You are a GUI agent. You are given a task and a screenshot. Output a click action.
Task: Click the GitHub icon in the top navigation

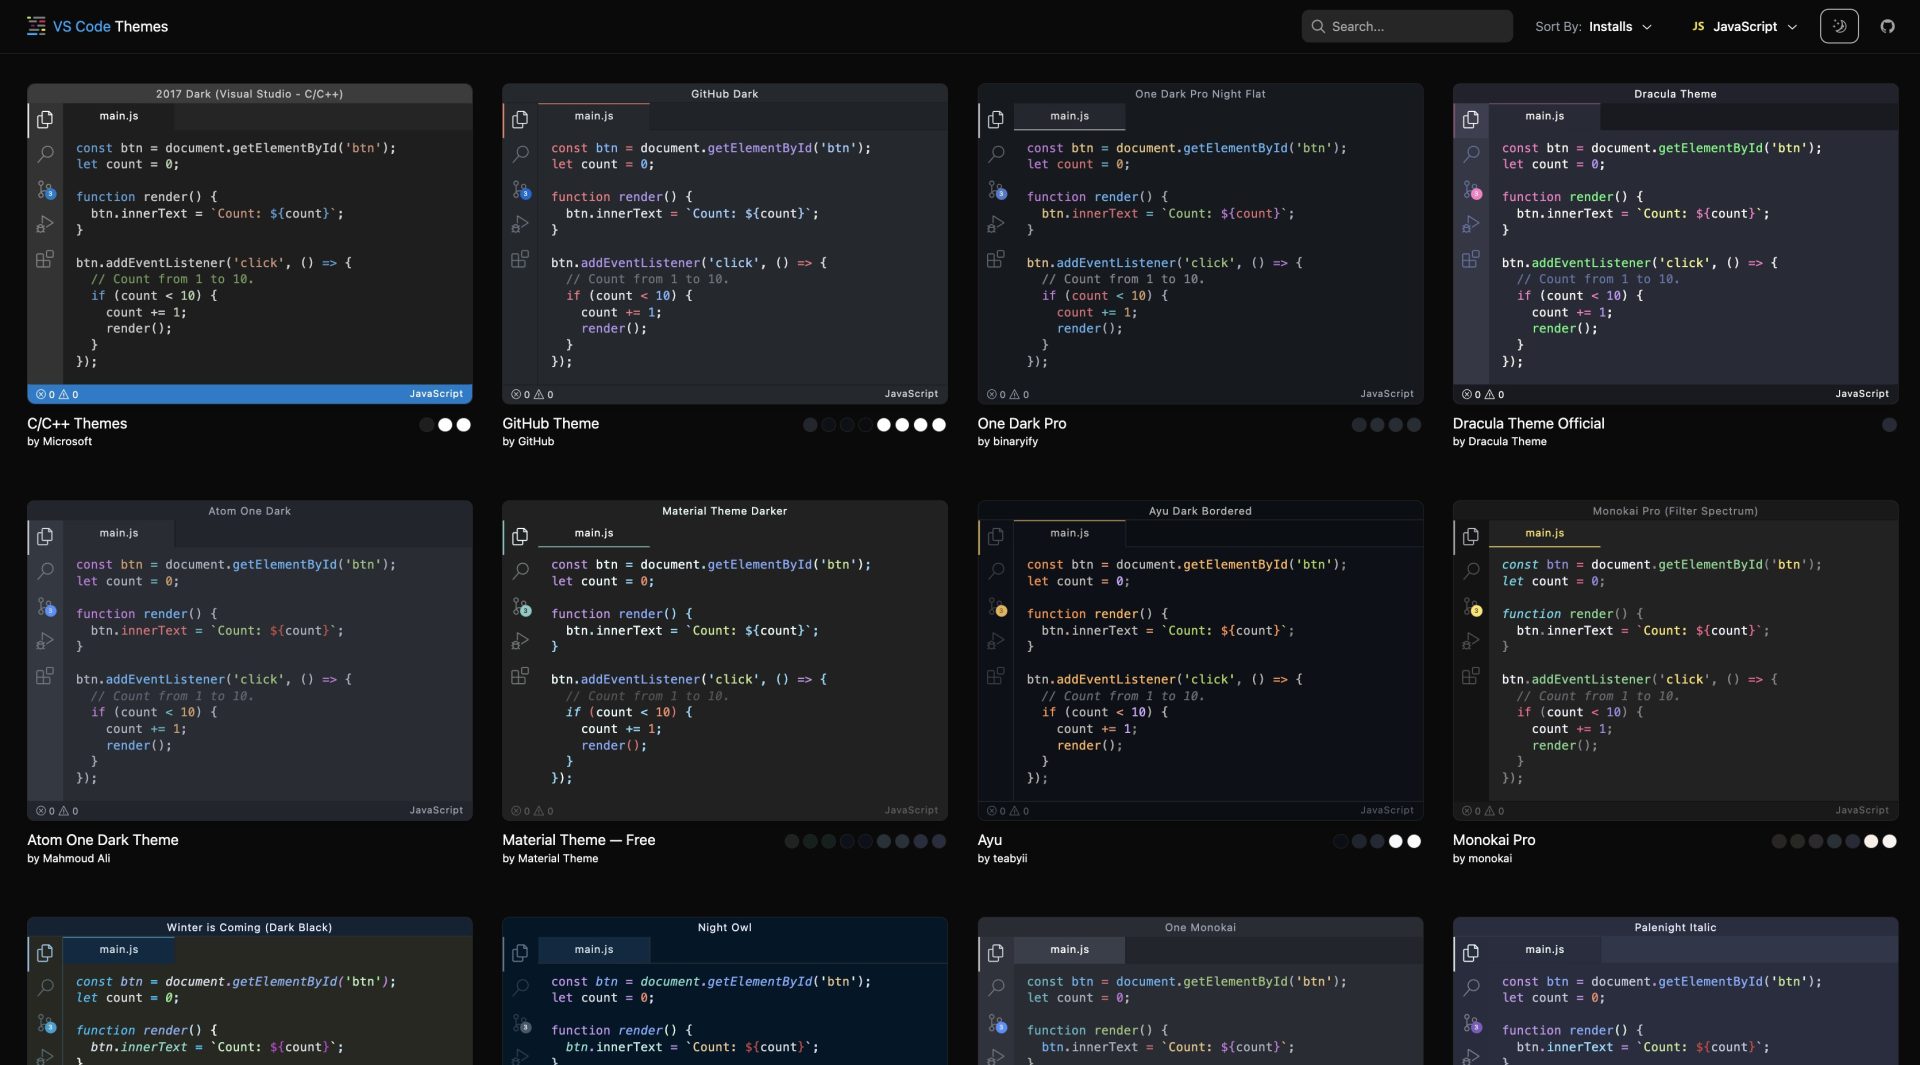[1888, 26]
